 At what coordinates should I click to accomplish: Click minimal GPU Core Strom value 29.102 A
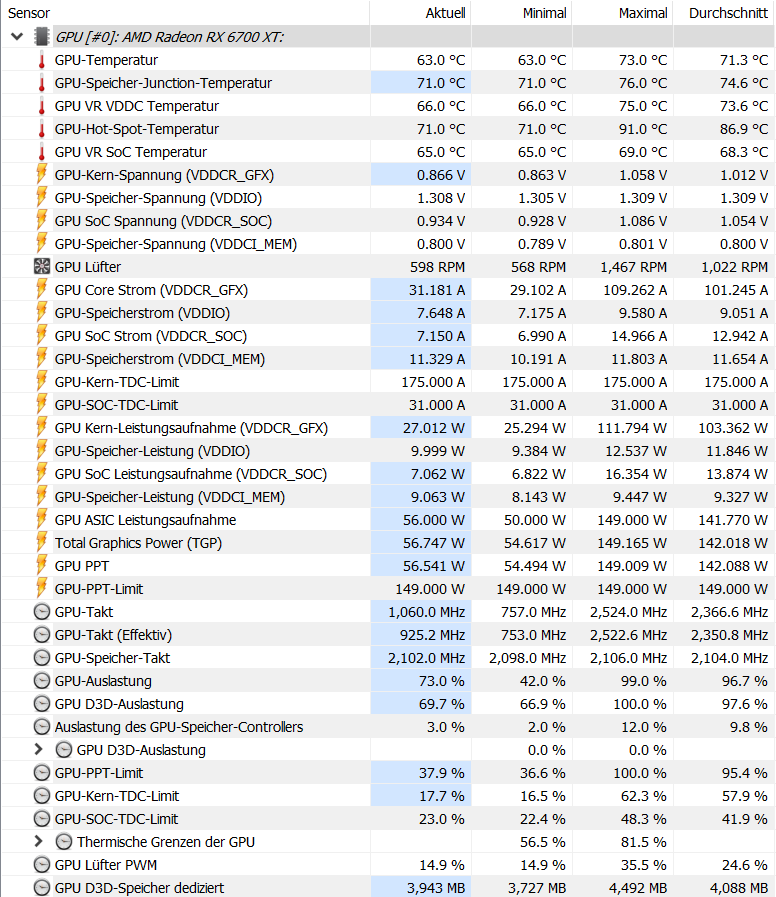click(x=538, y=290)
